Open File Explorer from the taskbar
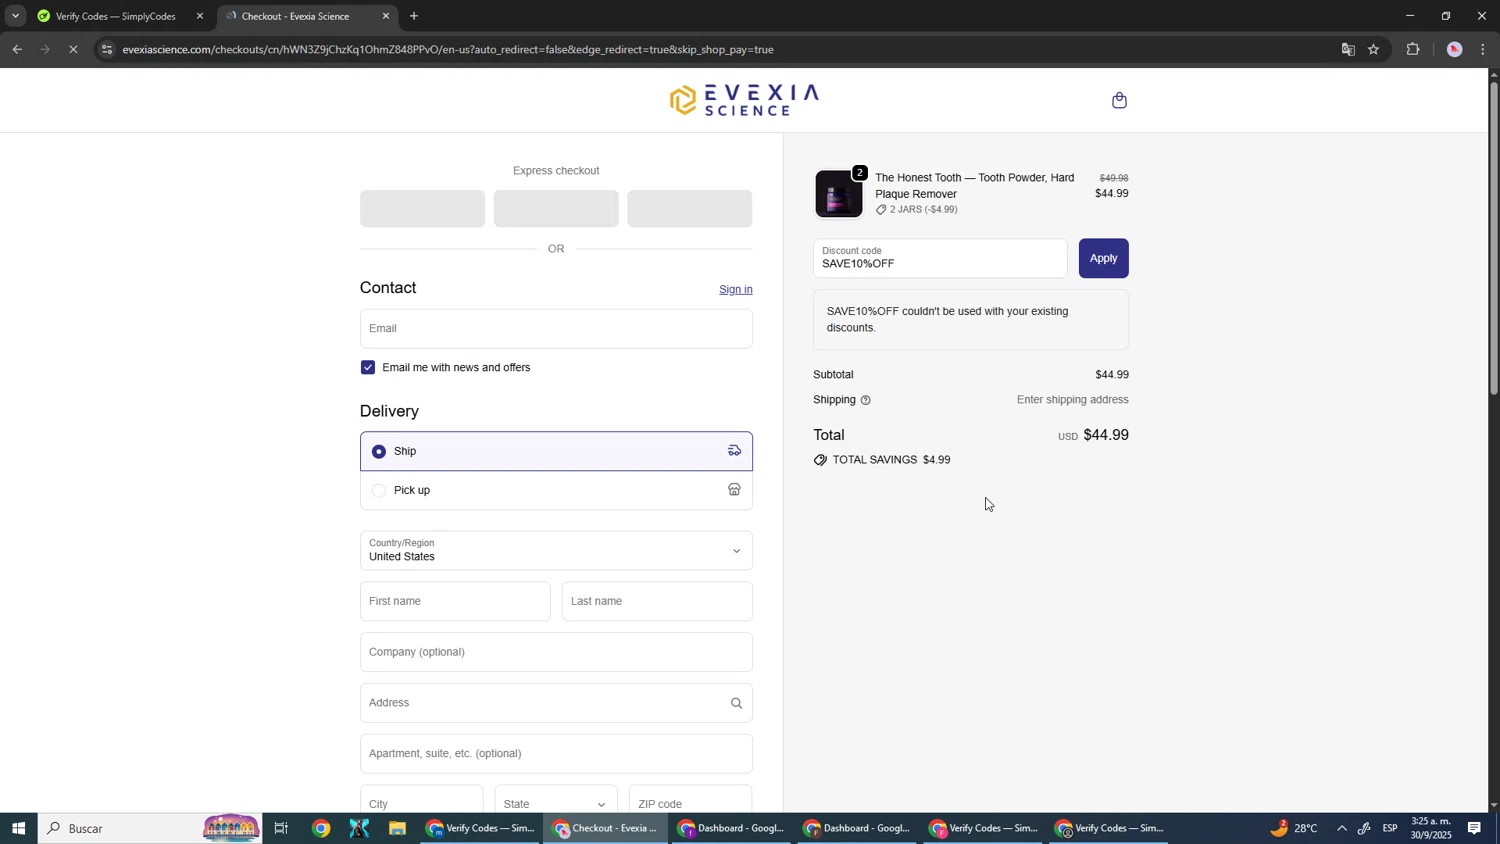 [x=397, y=828]
